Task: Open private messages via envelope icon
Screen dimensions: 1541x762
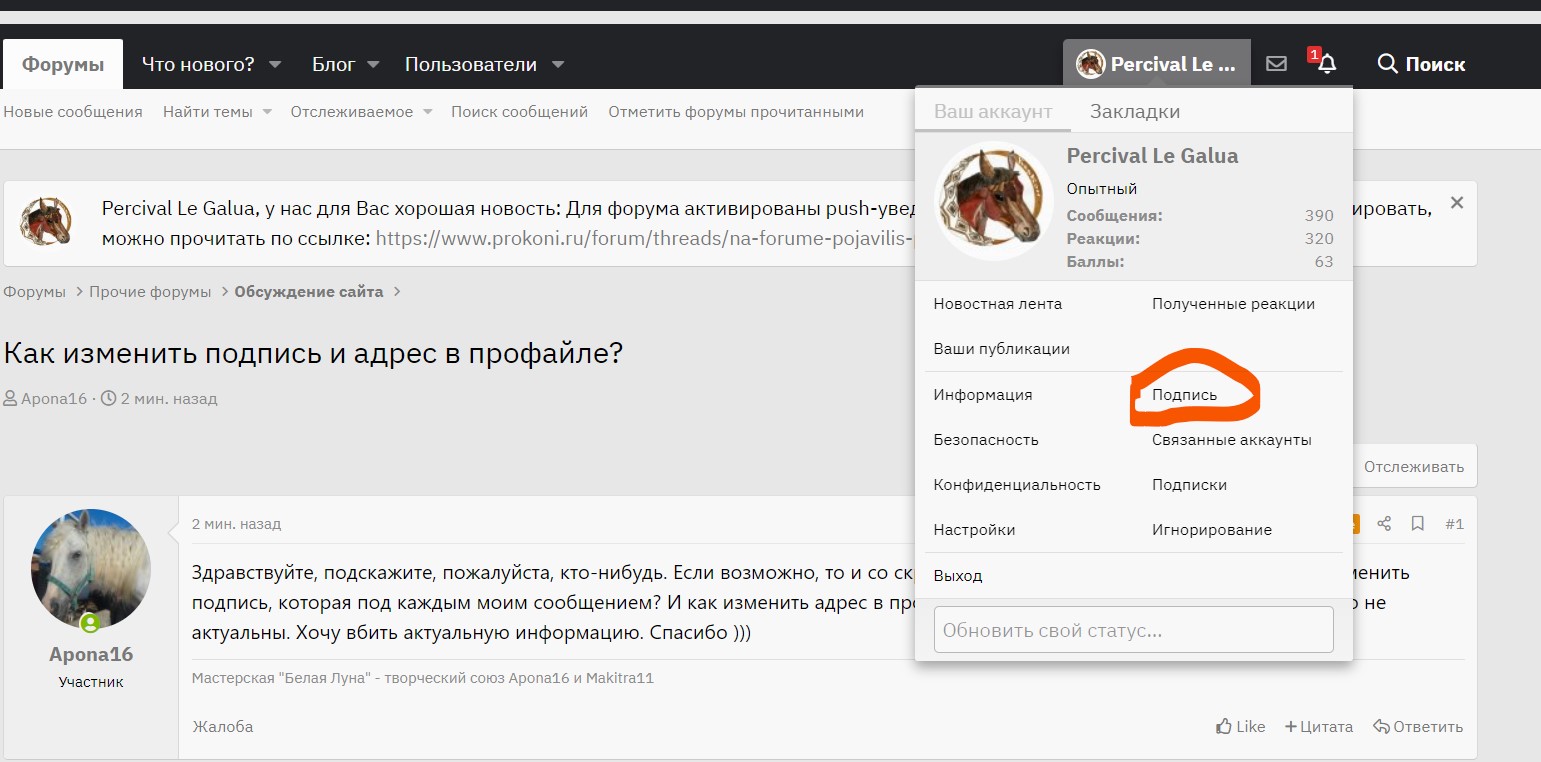Action: [x=1276, y=62]
